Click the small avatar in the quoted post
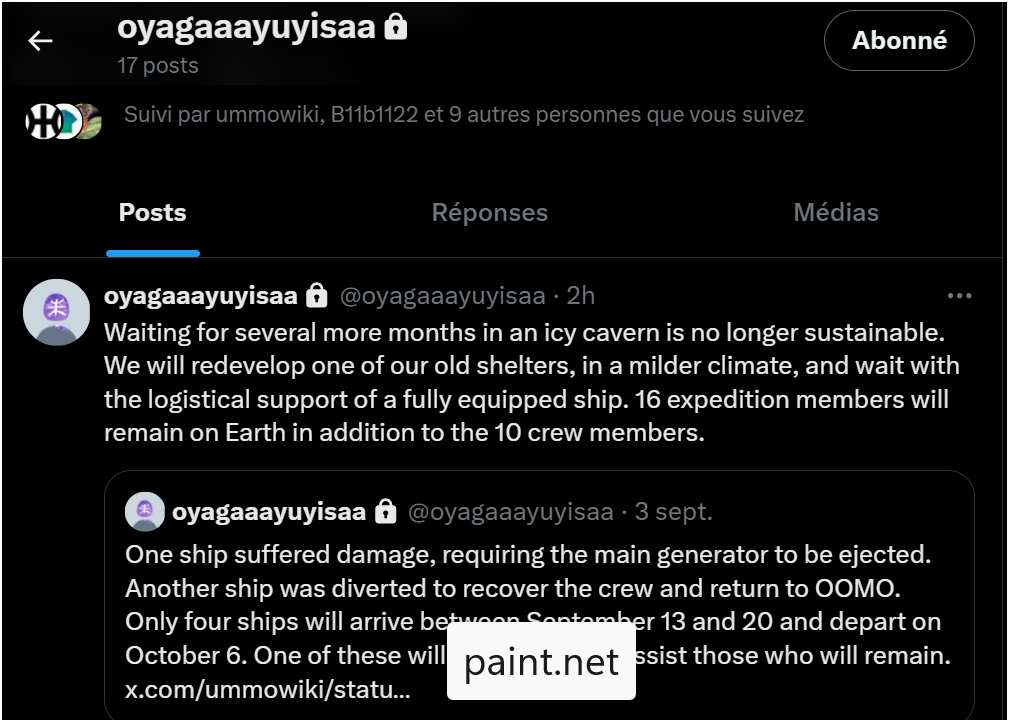1009x722 pixels. pos(144,512)
